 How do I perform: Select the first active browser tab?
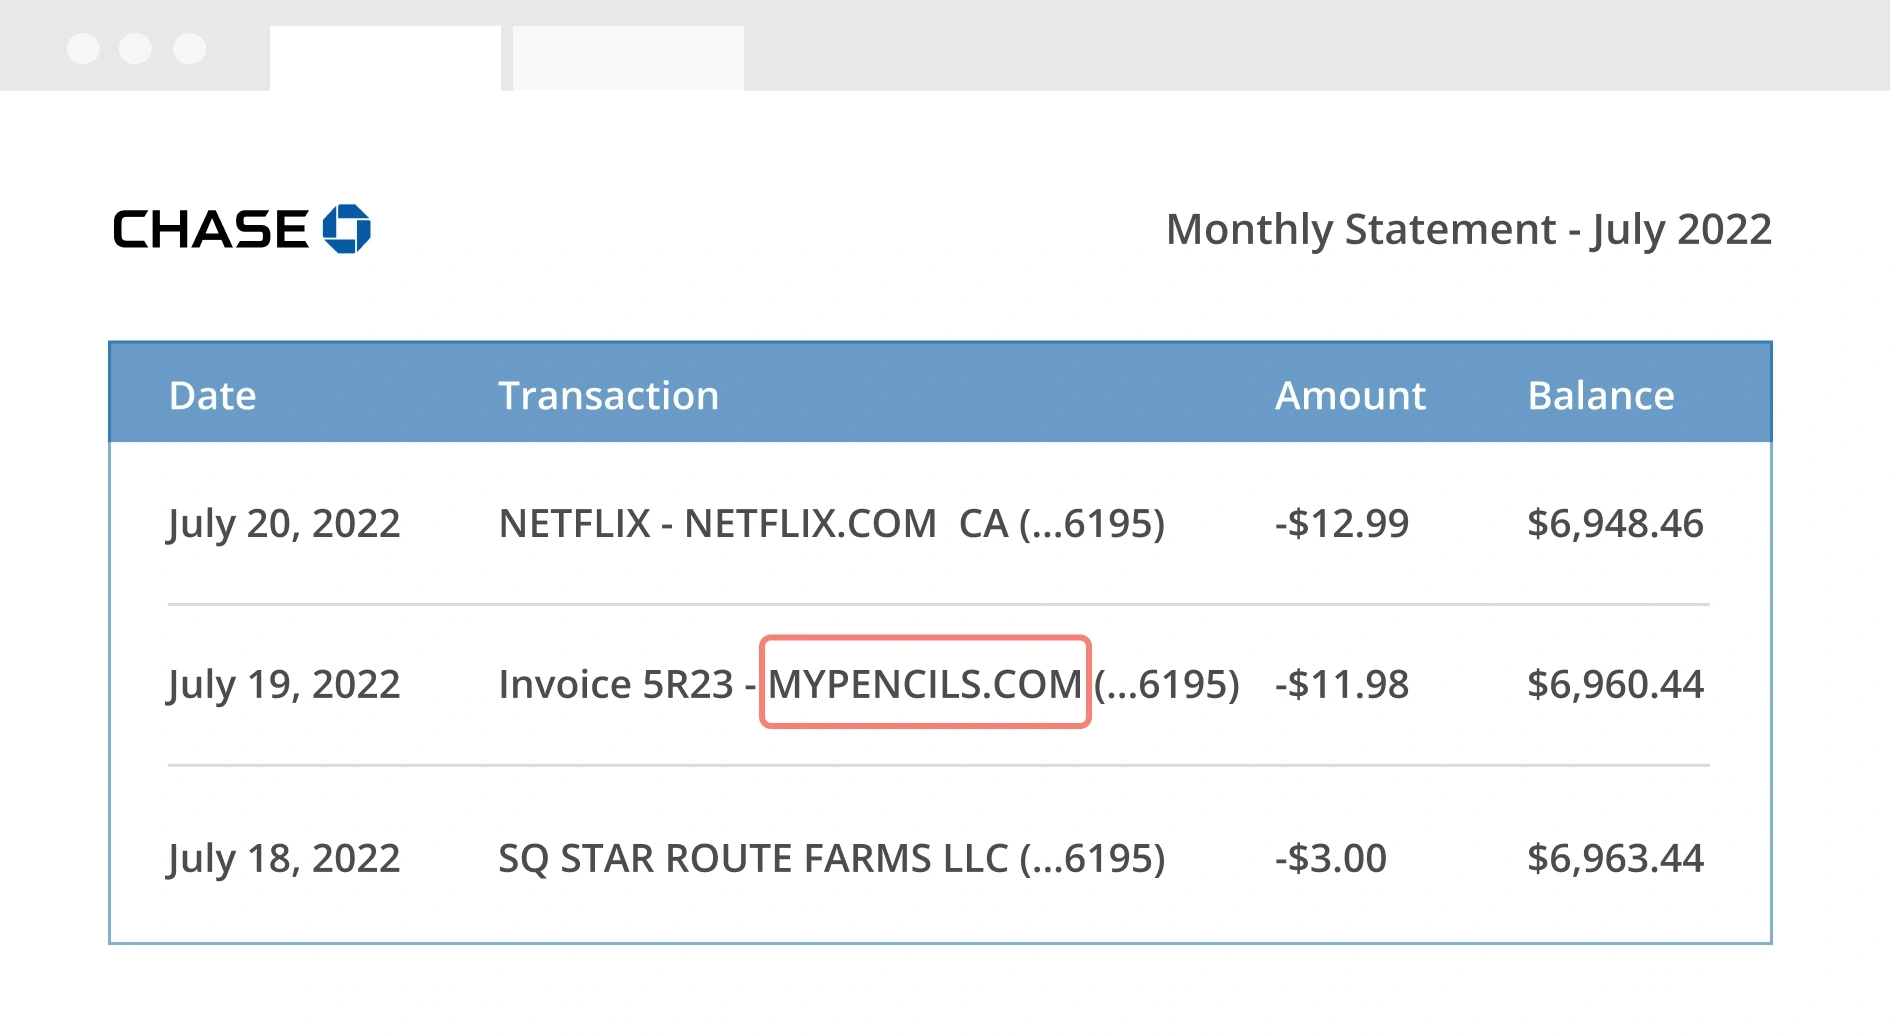385,59
